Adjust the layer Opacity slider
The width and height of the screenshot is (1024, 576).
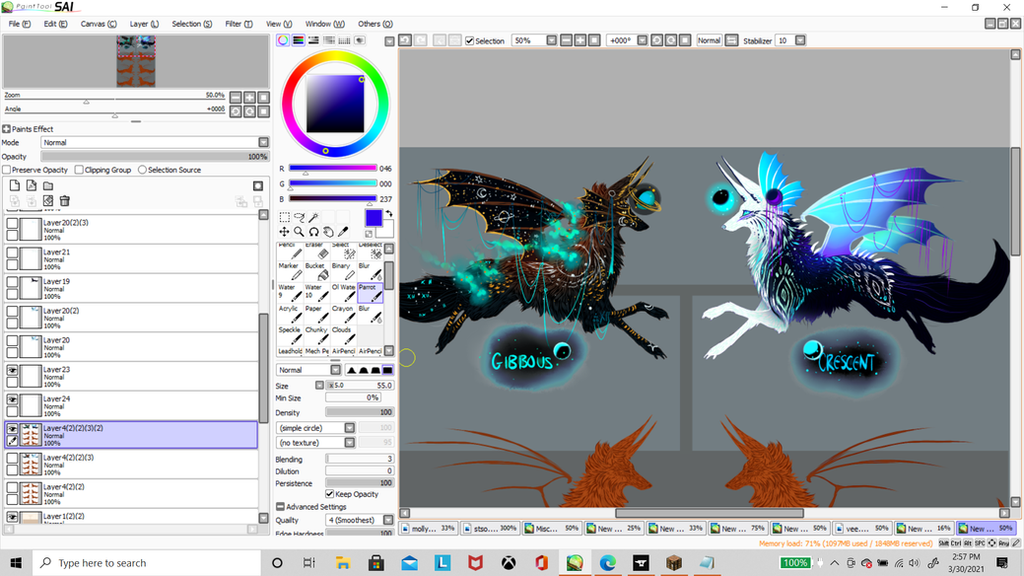(155, 157)
